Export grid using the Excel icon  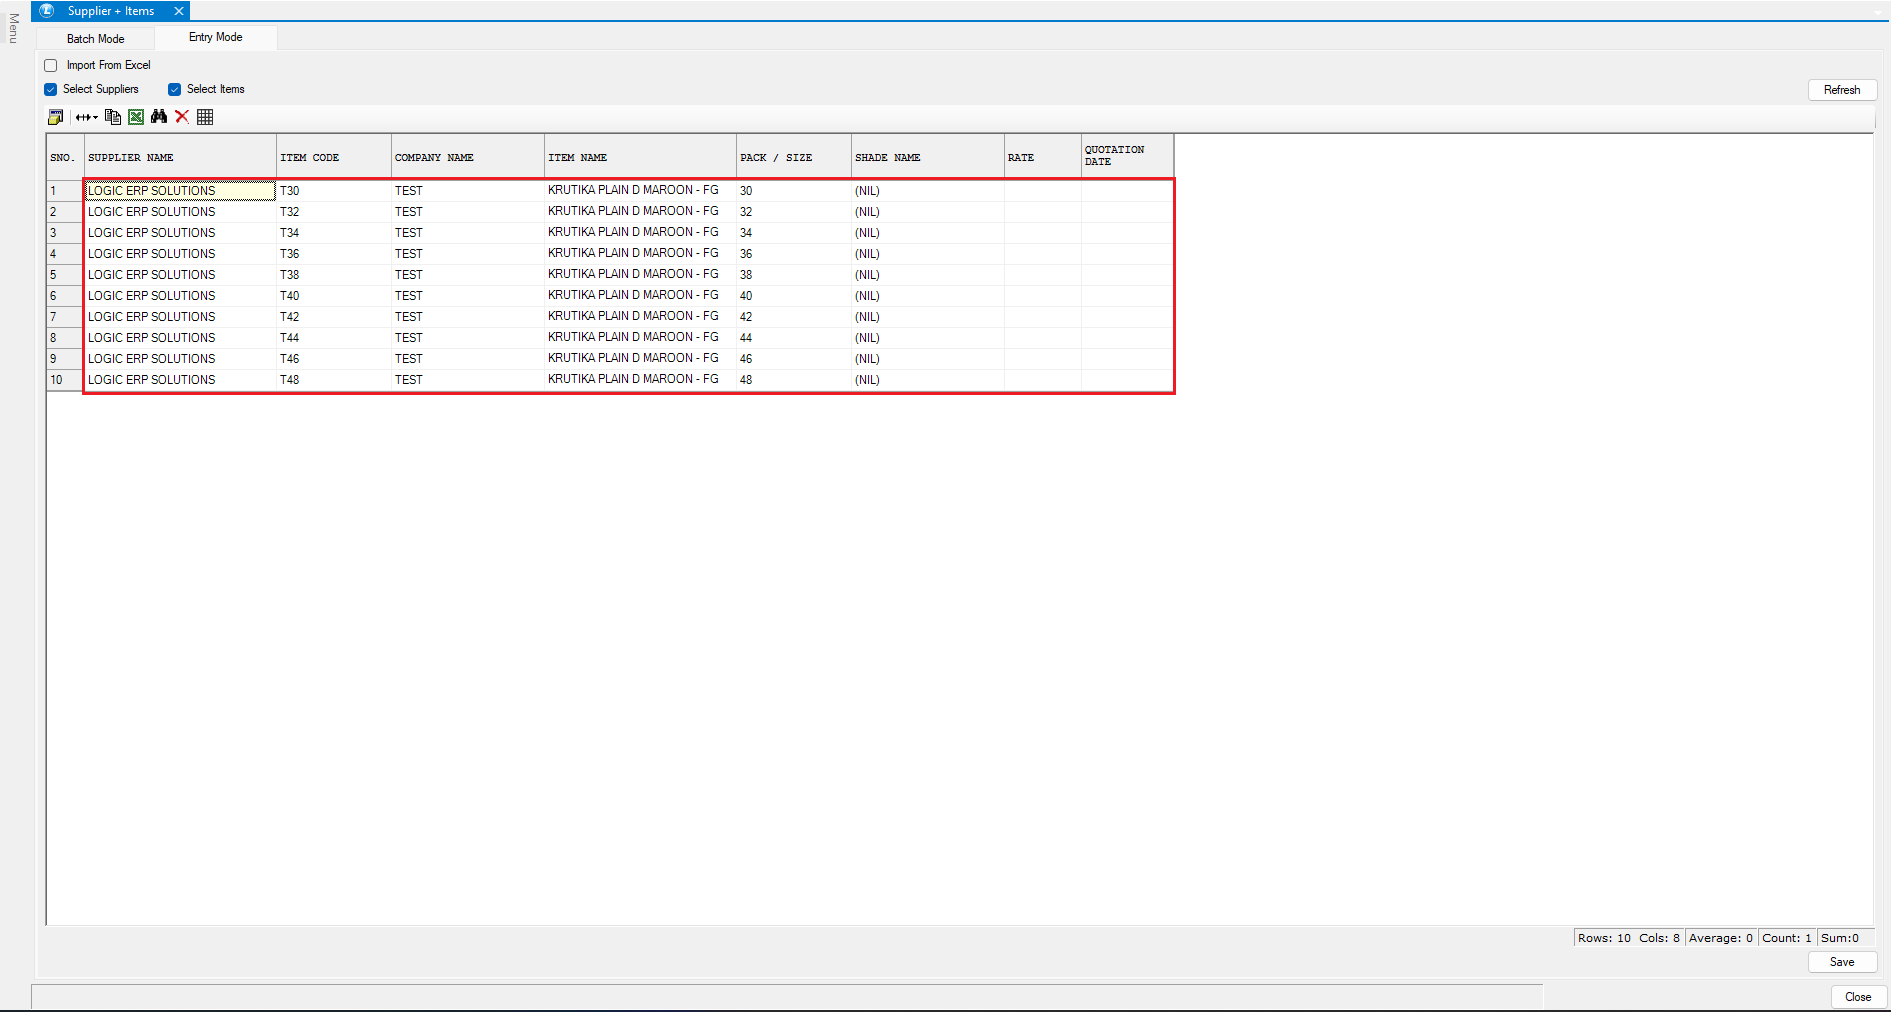pyautogui.click(x=136, y=117)
